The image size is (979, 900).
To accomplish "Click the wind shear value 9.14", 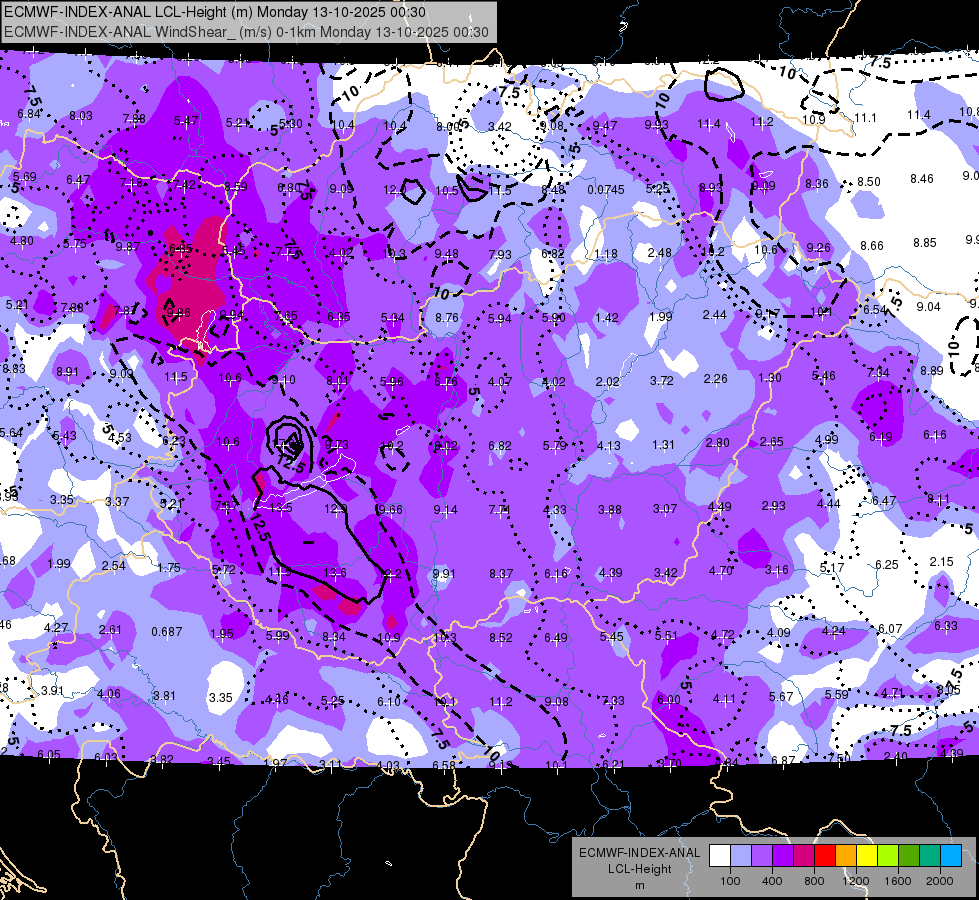I will point(445,510).
